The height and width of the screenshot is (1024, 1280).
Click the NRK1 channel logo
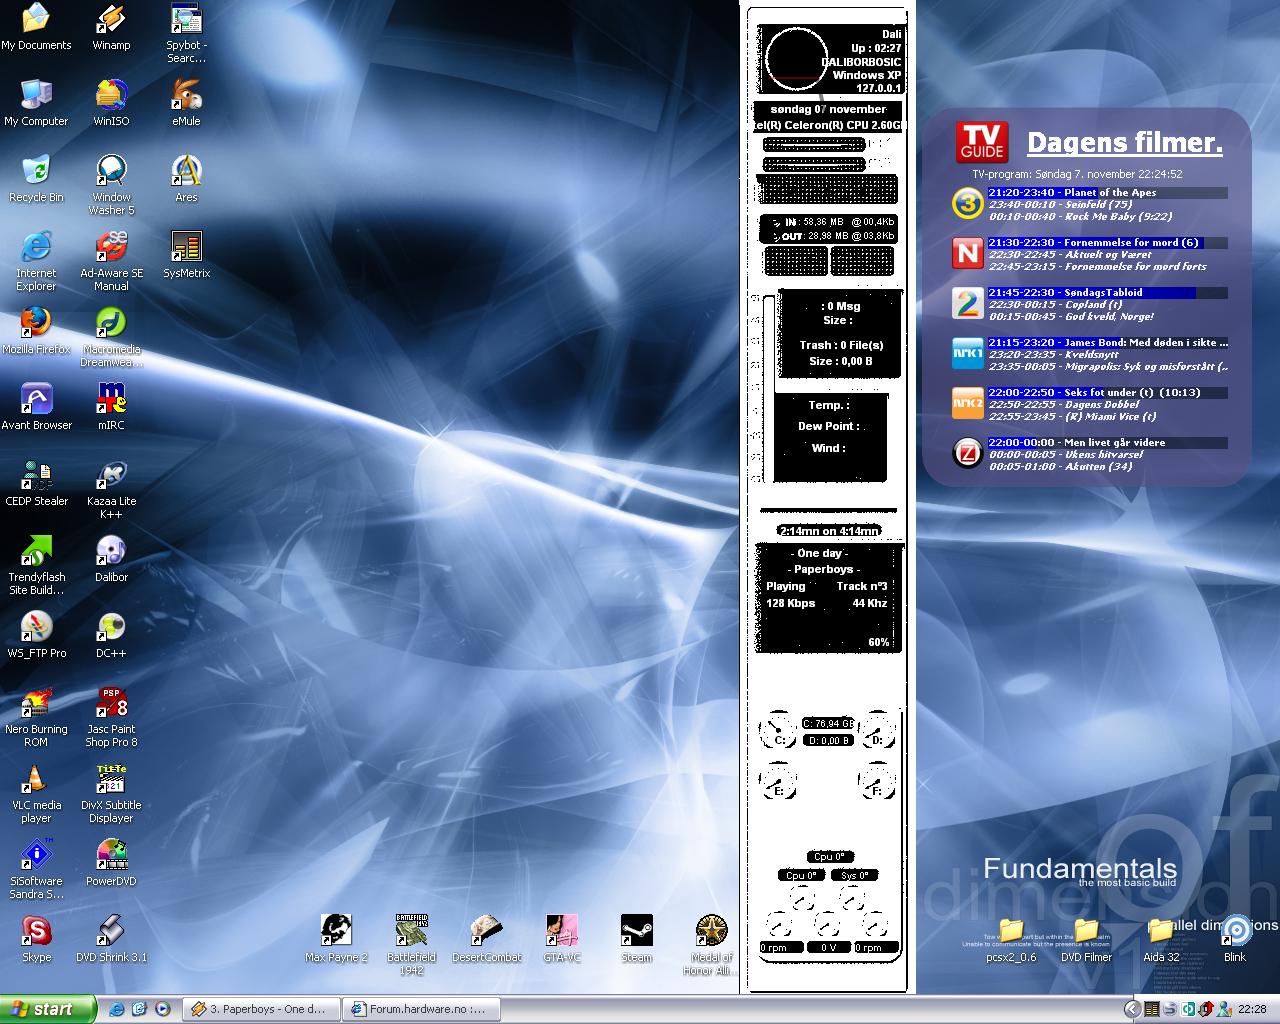click(967, 353)
